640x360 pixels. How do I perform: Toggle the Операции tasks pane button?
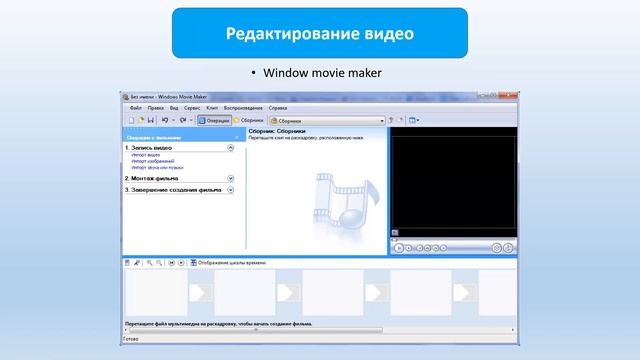tap(214, 120)
